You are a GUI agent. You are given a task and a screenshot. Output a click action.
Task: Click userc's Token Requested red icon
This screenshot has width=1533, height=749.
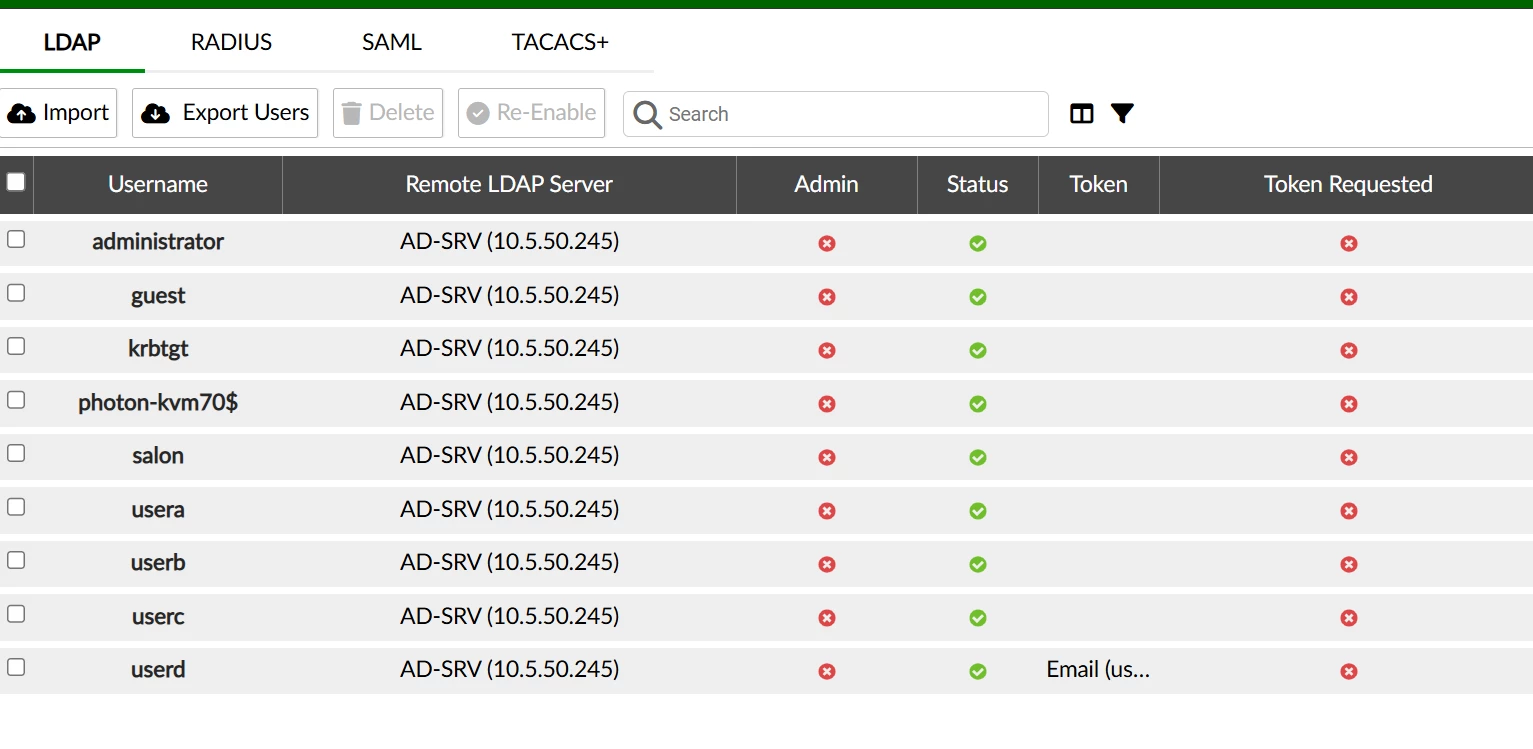1348,618
